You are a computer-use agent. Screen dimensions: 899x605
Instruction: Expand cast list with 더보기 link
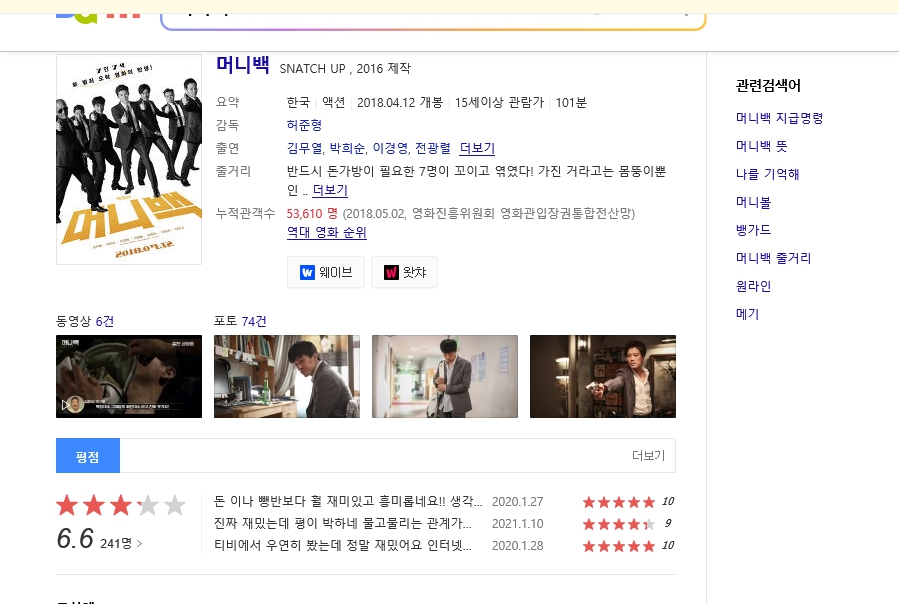477,148
